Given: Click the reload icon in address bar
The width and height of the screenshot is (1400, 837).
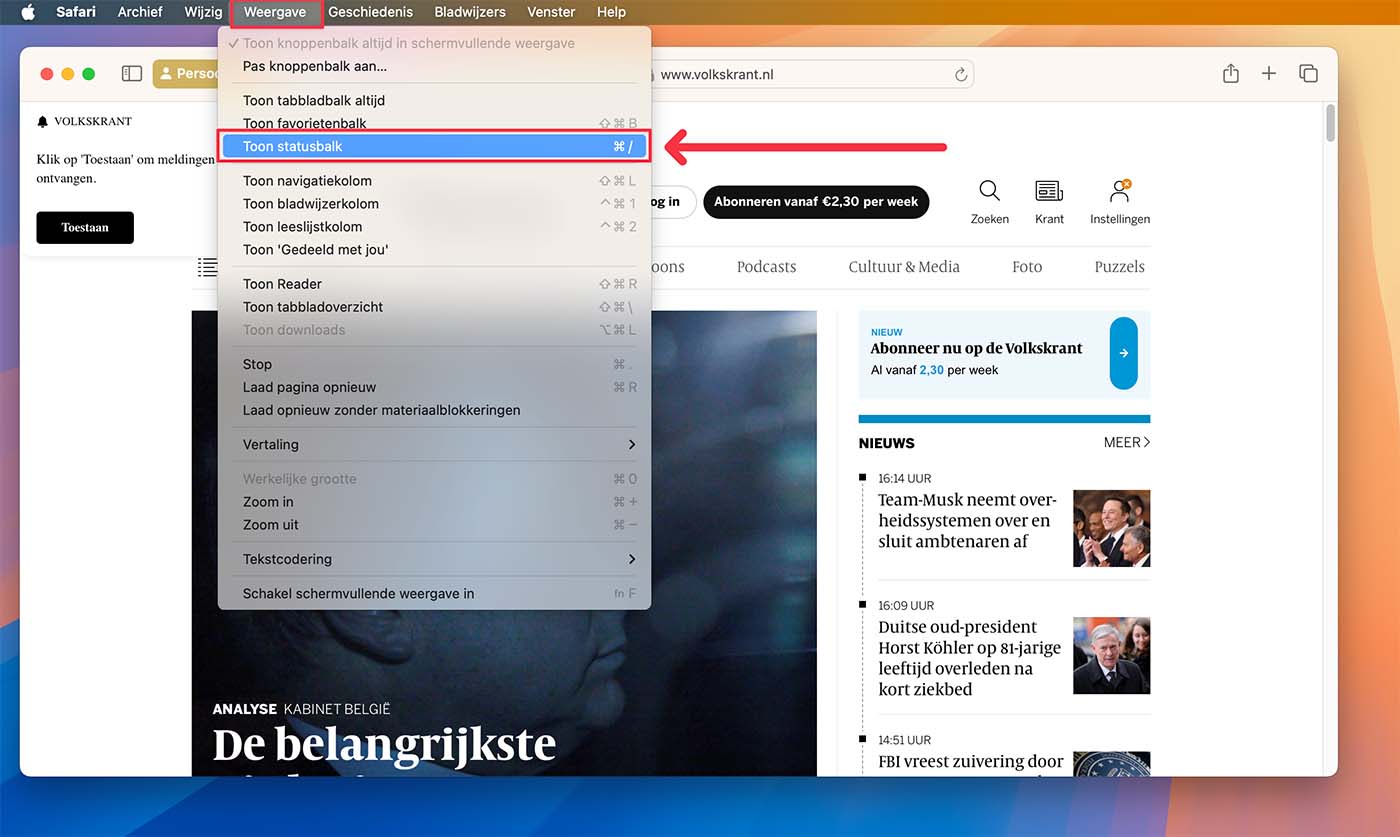Looking at the screenshot, I should (x=961, y=75).
